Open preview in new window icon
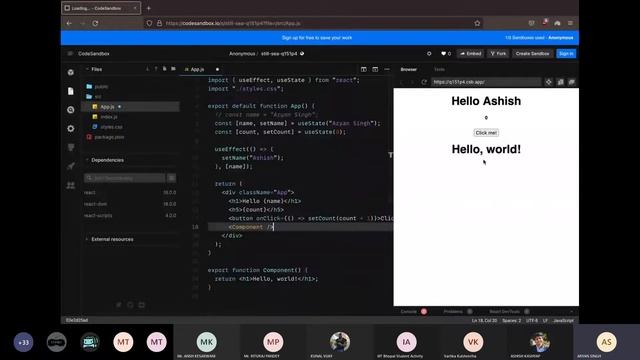 coord(572,82)
